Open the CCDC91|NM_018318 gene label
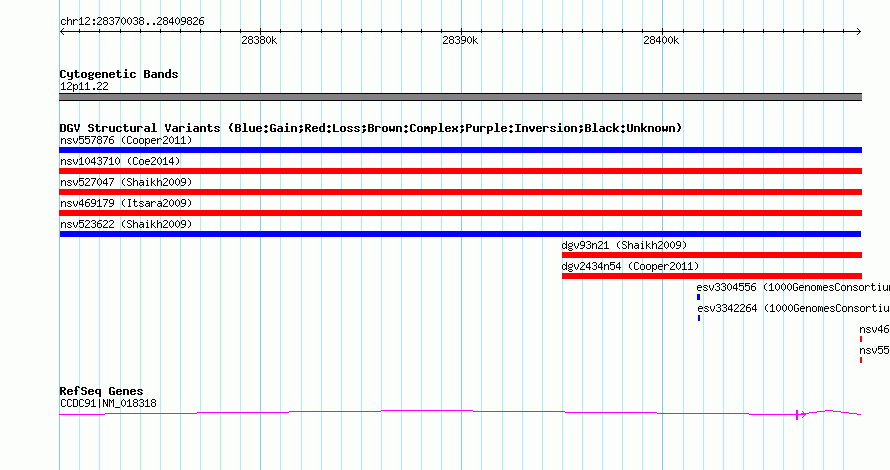890x470 pixels. [x=108, y=404]
